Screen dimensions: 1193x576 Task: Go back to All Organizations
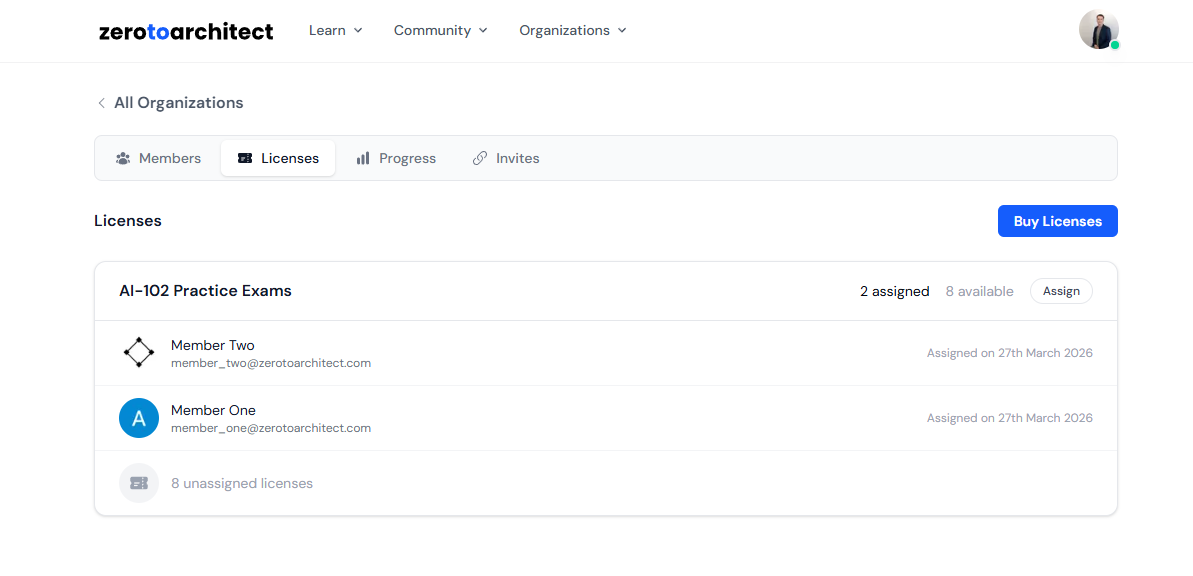178,103
